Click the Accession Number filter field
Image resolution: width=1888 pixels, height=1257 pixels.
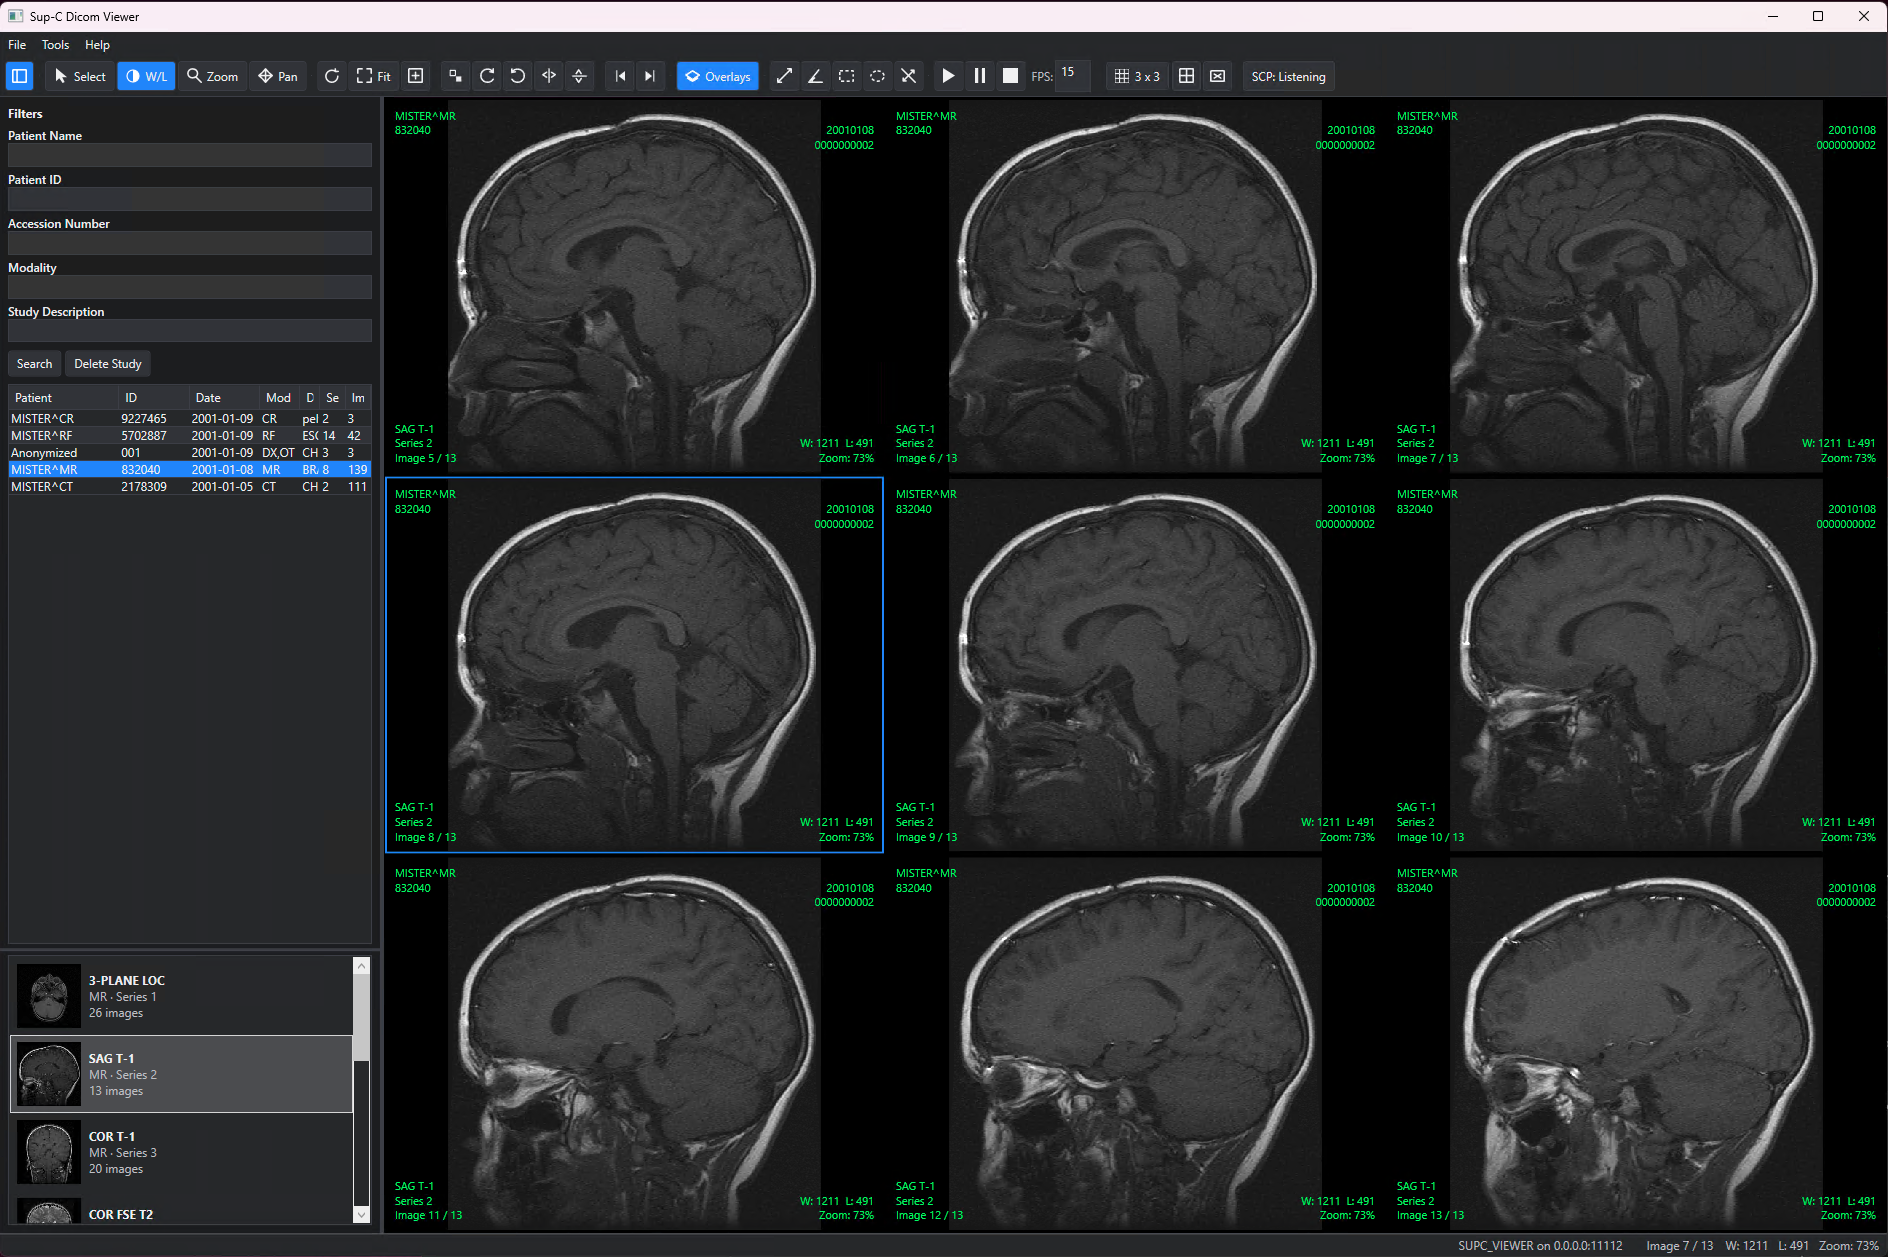[x=190, y=243]
